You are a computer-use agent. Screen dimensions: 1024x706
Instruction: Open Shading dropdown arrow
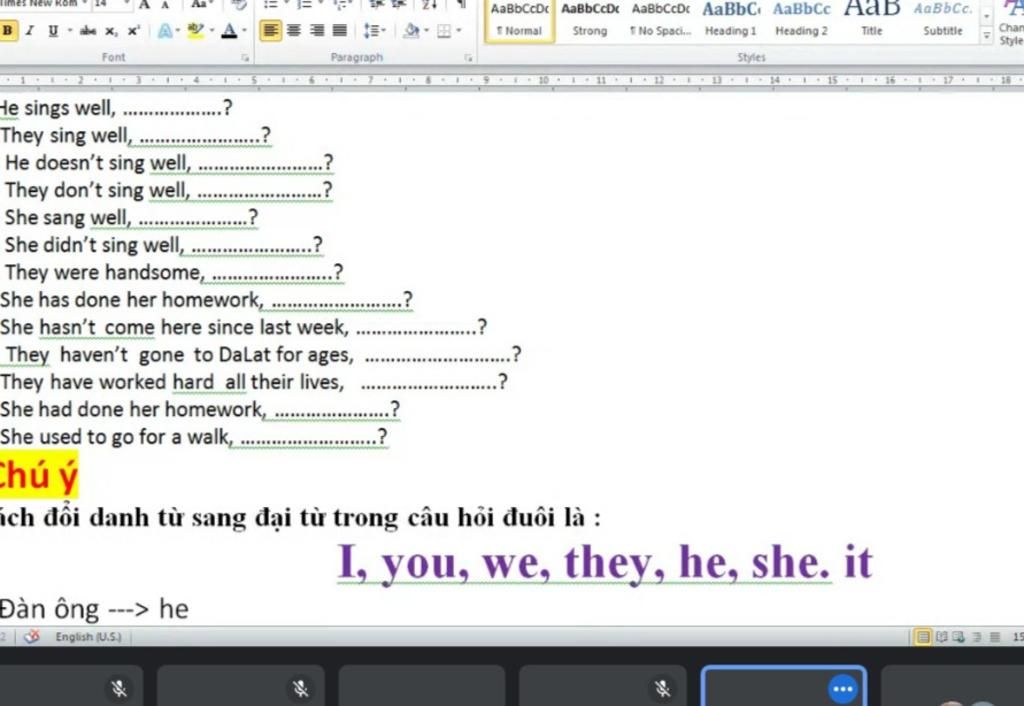coord(426,31)
